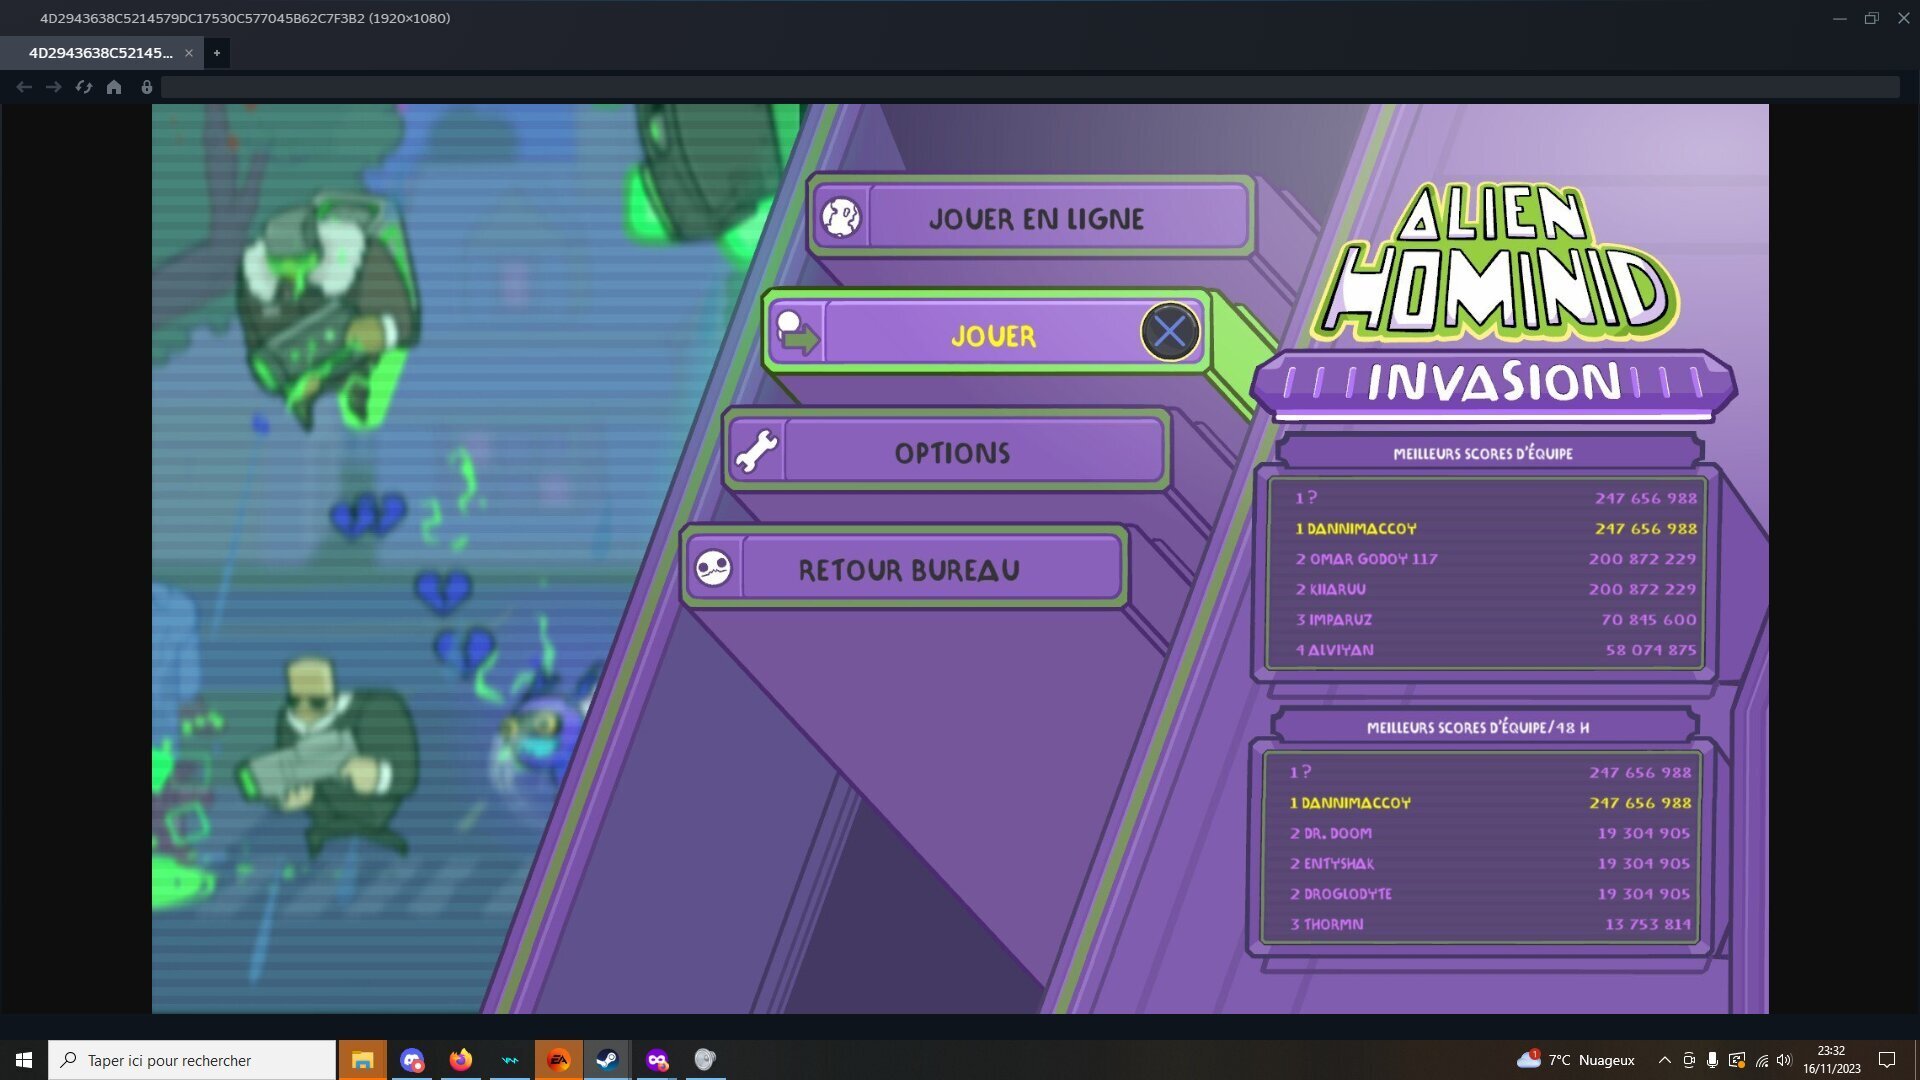
Task: Open the OPTIONS menu entry
Action: 947,451
